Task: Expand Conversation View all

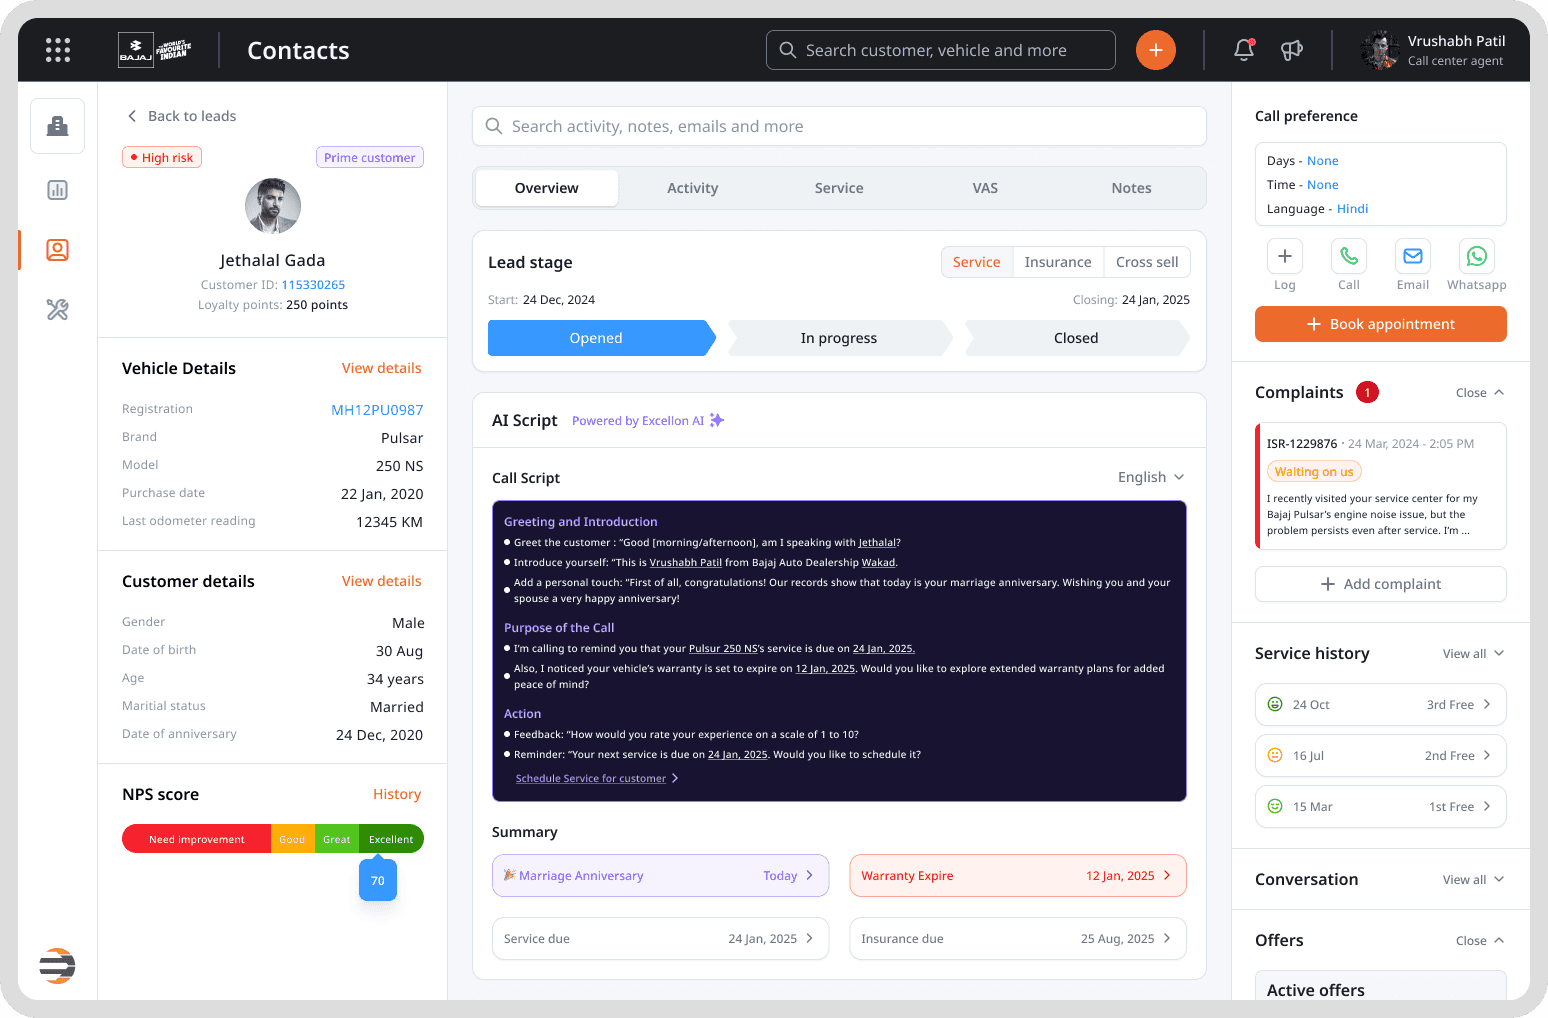Action: pyautogui.click(x=1473, y=880)
